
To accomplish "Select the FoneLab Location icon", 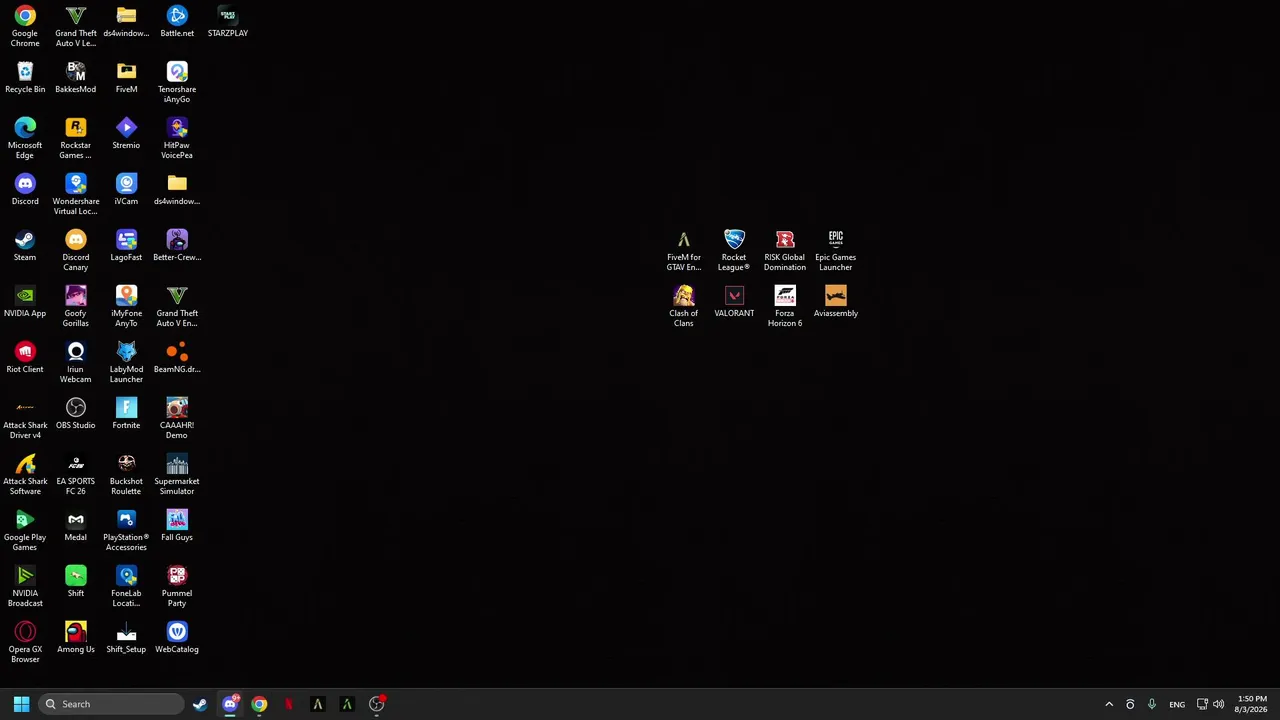I will coord(126,586).
